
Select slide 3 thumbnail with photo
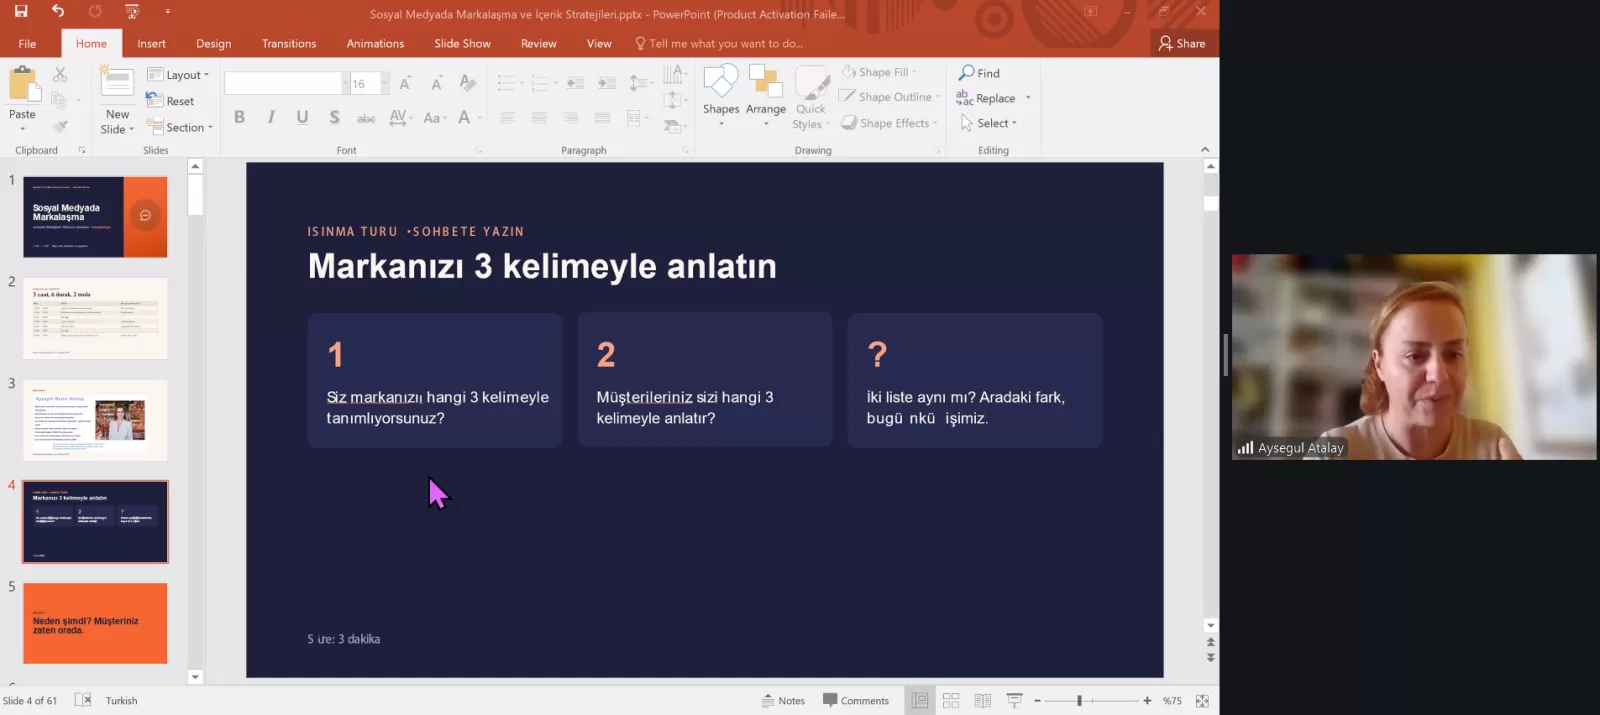(x=95, y=420)
